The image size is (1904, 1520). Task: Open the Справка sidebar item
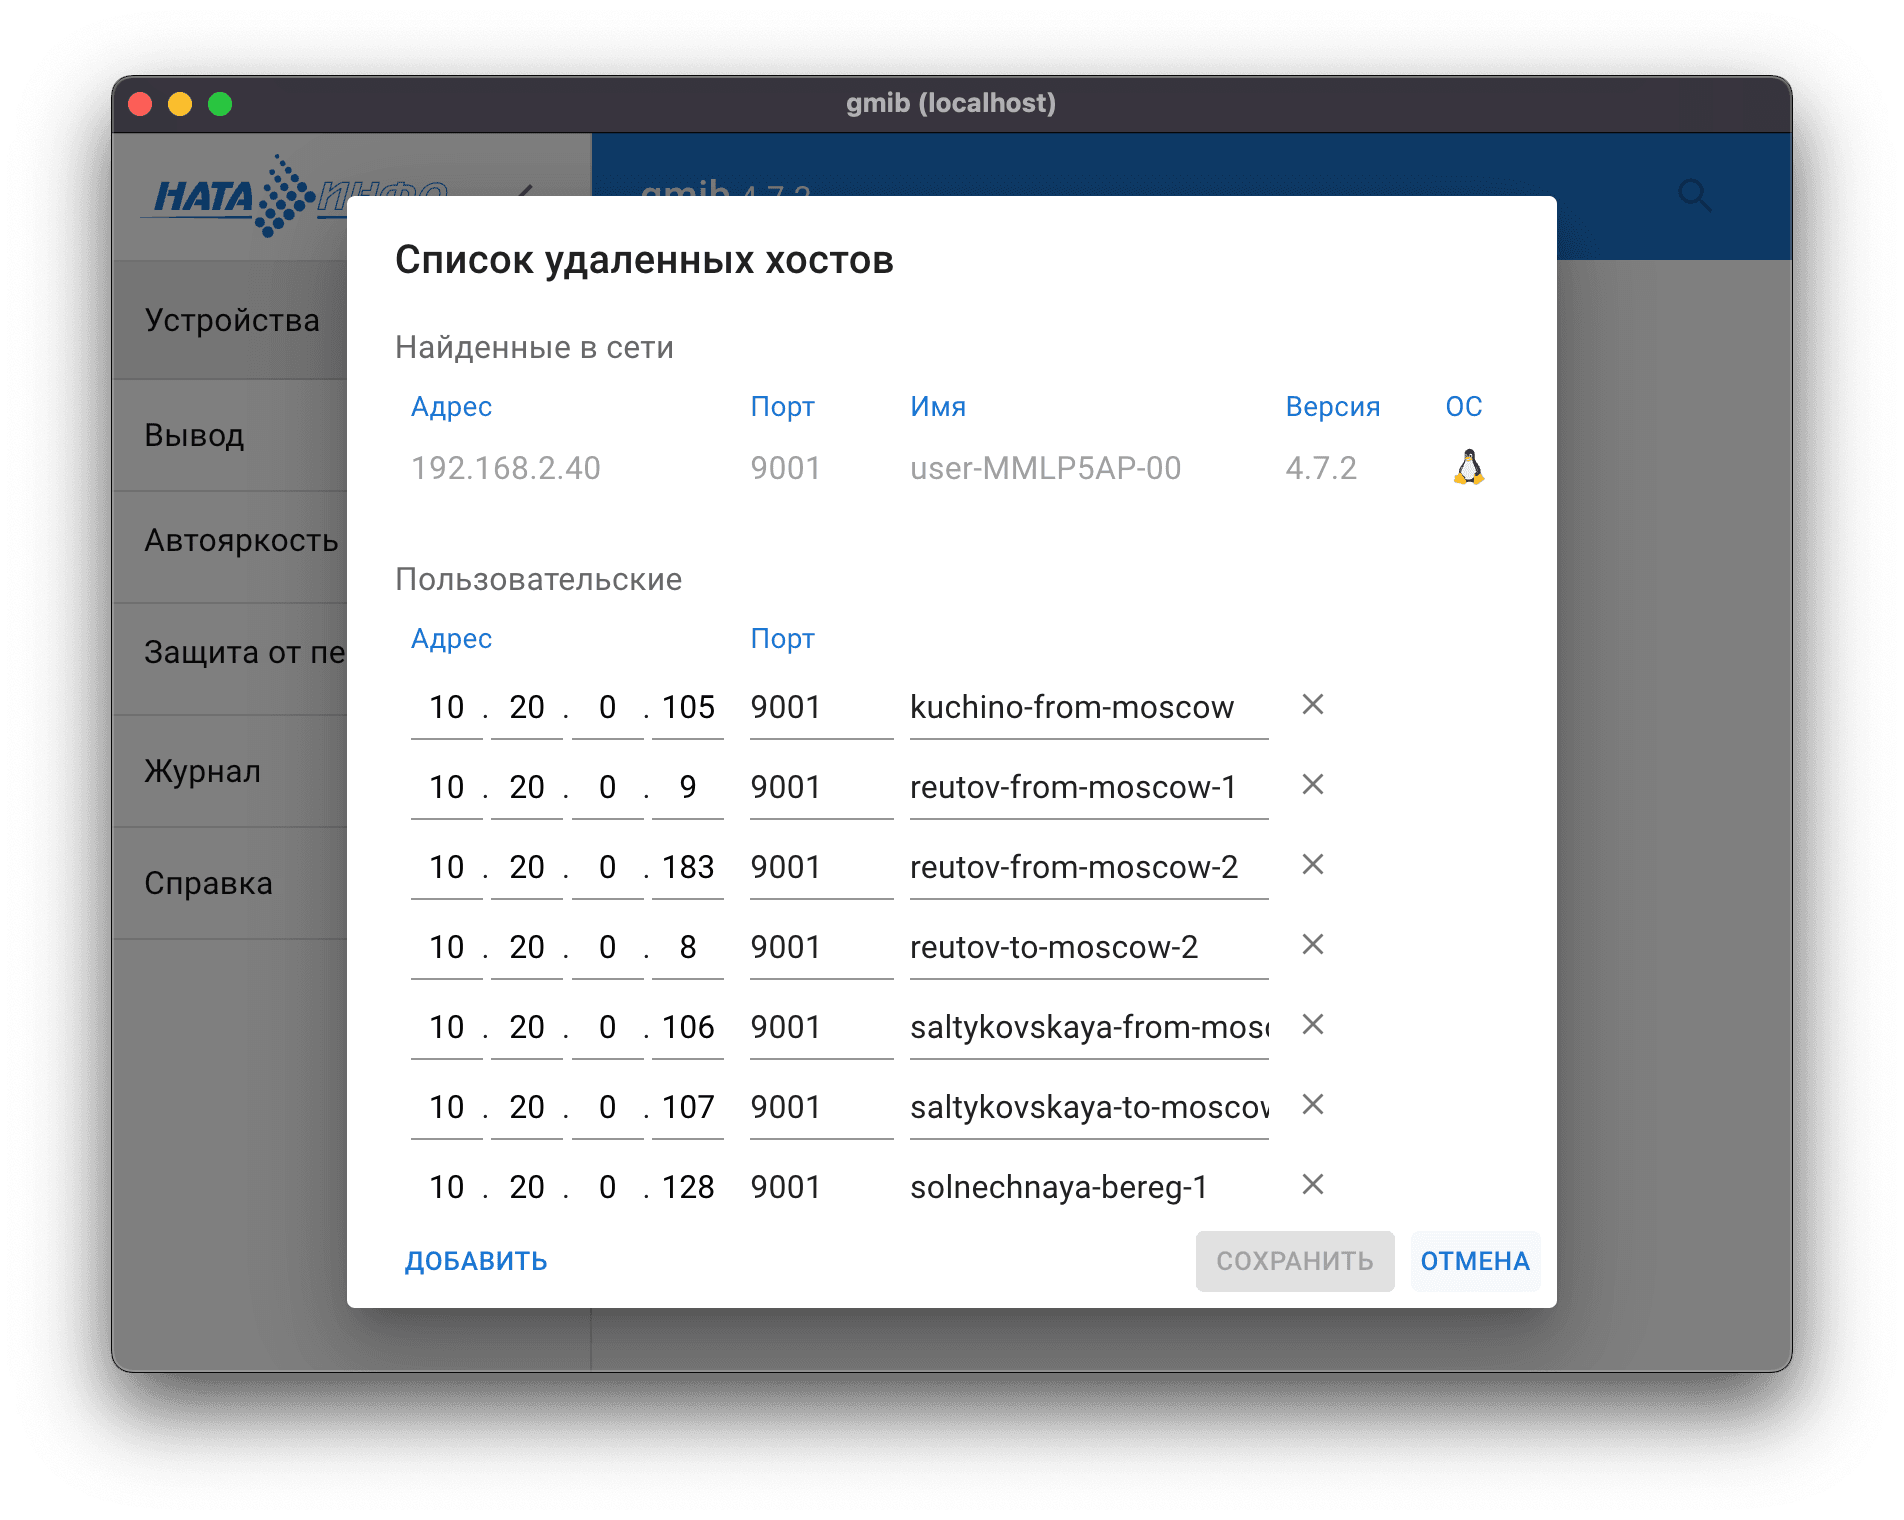point(232,883)
